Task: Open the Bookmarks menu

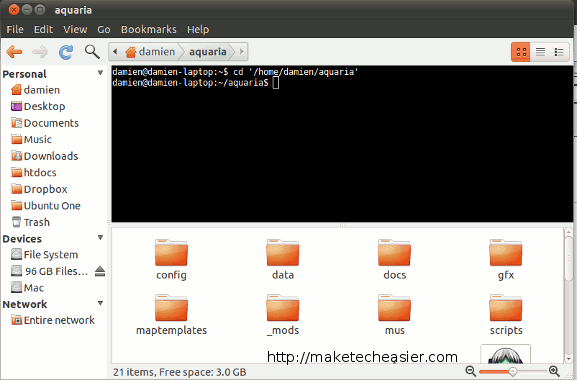Action: coord(149,29)
